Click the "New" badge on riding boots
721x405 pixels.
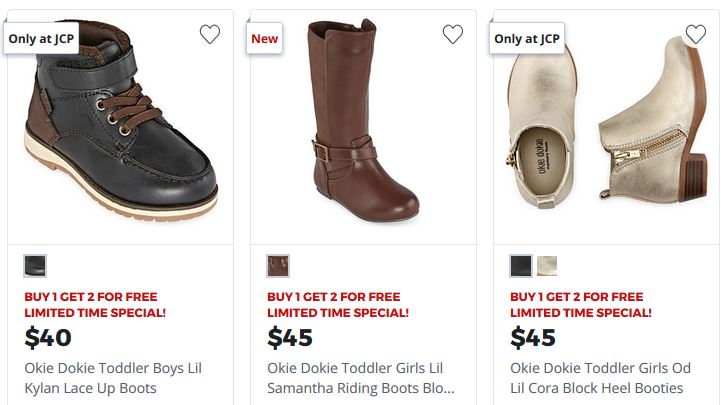(x=265, y=39)
